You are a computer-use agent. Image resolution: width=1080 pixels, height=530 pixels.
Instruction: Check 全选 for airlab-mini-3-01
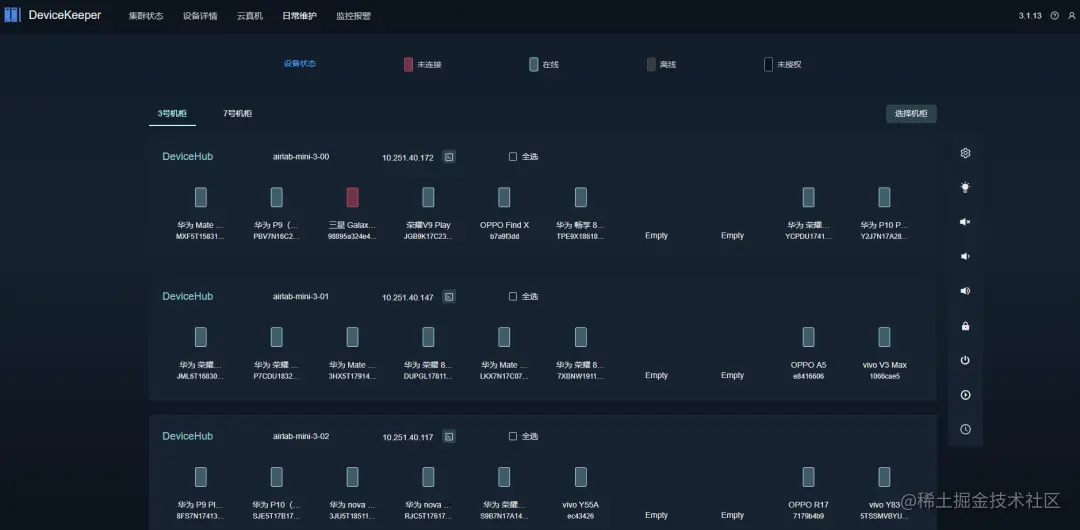click(x=512, y=296)
